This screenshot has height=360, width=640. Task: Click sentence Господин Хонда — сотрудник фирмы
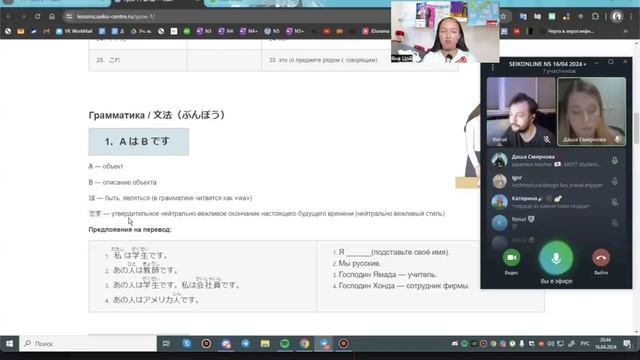coord(404,286)
